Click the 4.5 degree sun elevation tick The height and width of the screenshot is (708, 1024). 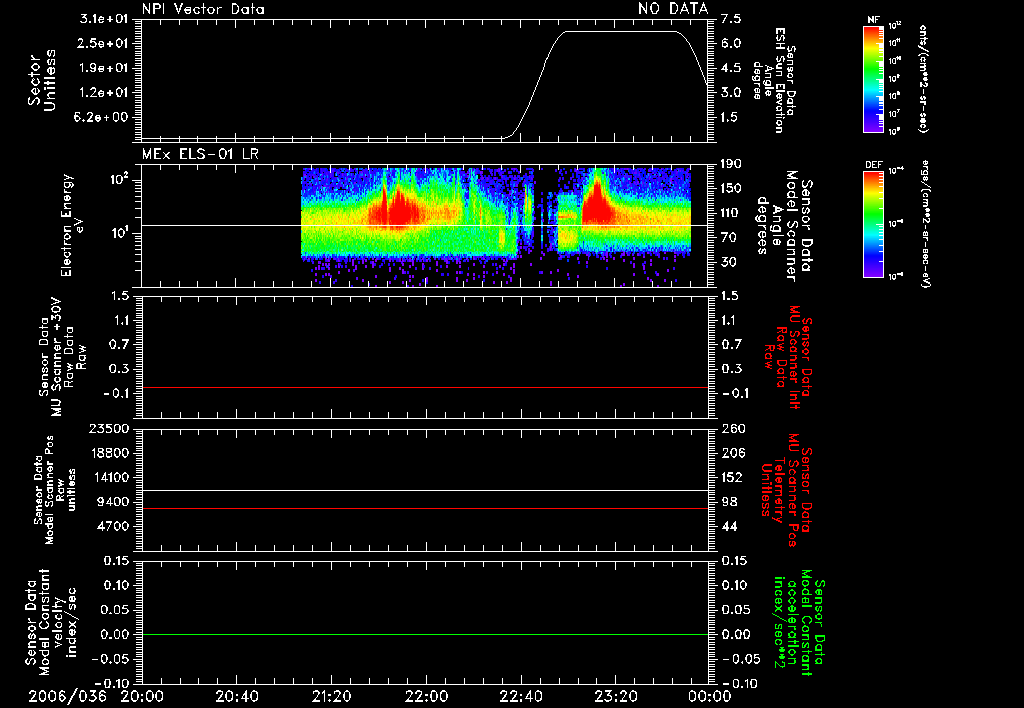click(731, 68)
